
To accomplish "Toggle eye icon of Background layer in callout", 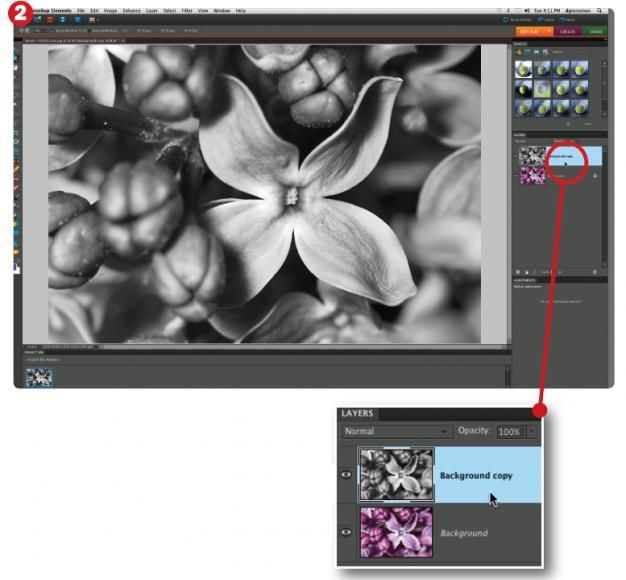I will pos(347,532).
